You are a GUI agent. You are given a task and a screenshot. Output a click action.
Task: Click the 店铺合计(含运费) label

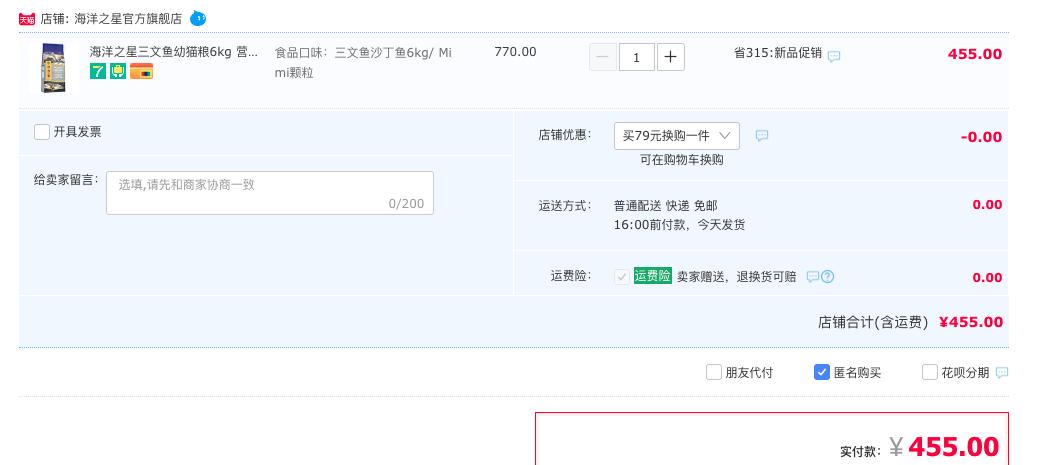(x=873, y=322)
